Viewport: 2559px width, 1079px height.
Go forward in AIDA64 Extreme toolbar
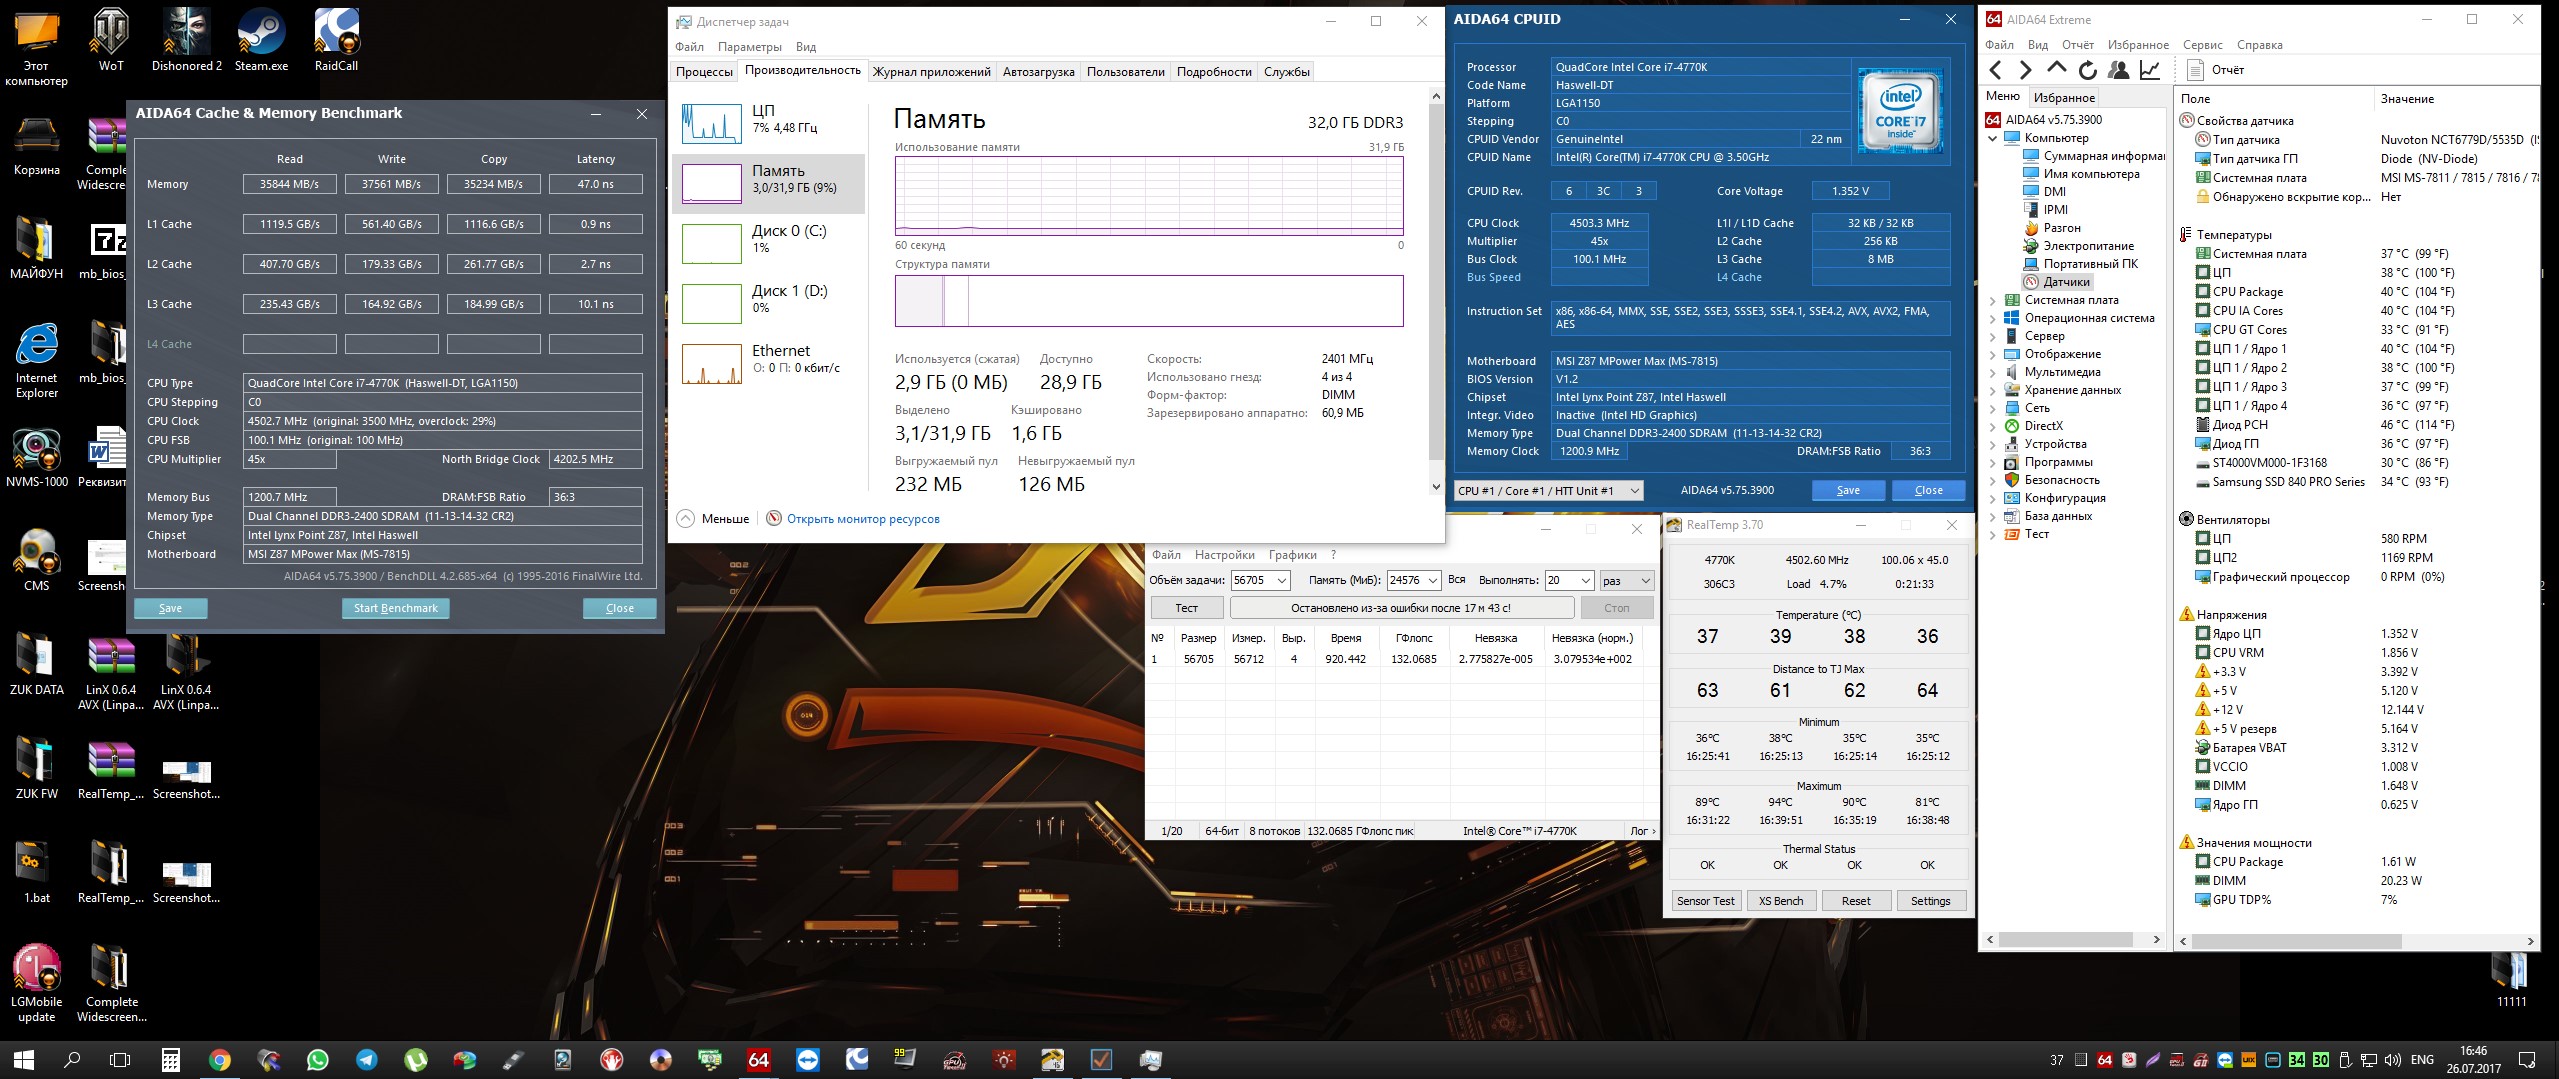pyautogui.click(x=2025, y=70)
